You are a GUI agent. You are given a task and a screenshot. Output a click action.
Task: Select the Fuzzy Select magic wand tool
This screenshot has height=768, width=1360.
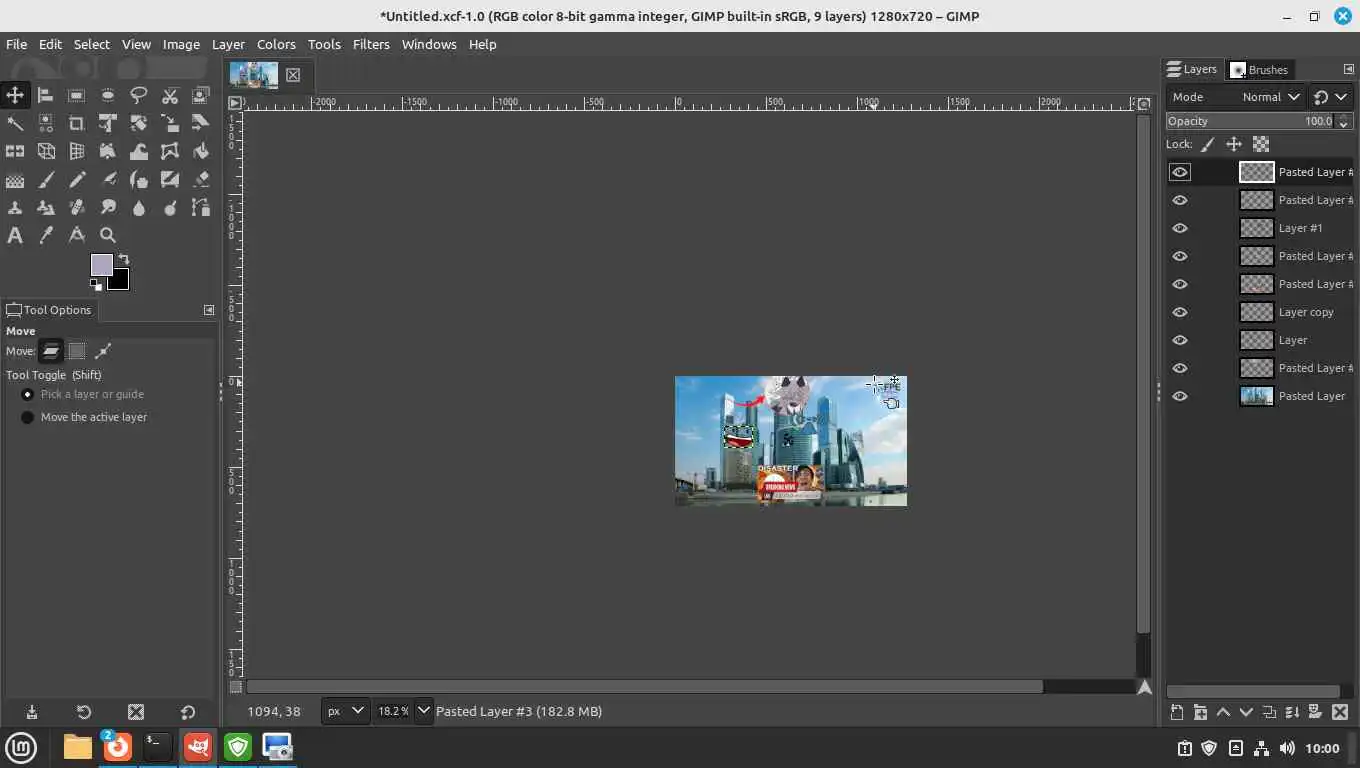pos(15,123)
